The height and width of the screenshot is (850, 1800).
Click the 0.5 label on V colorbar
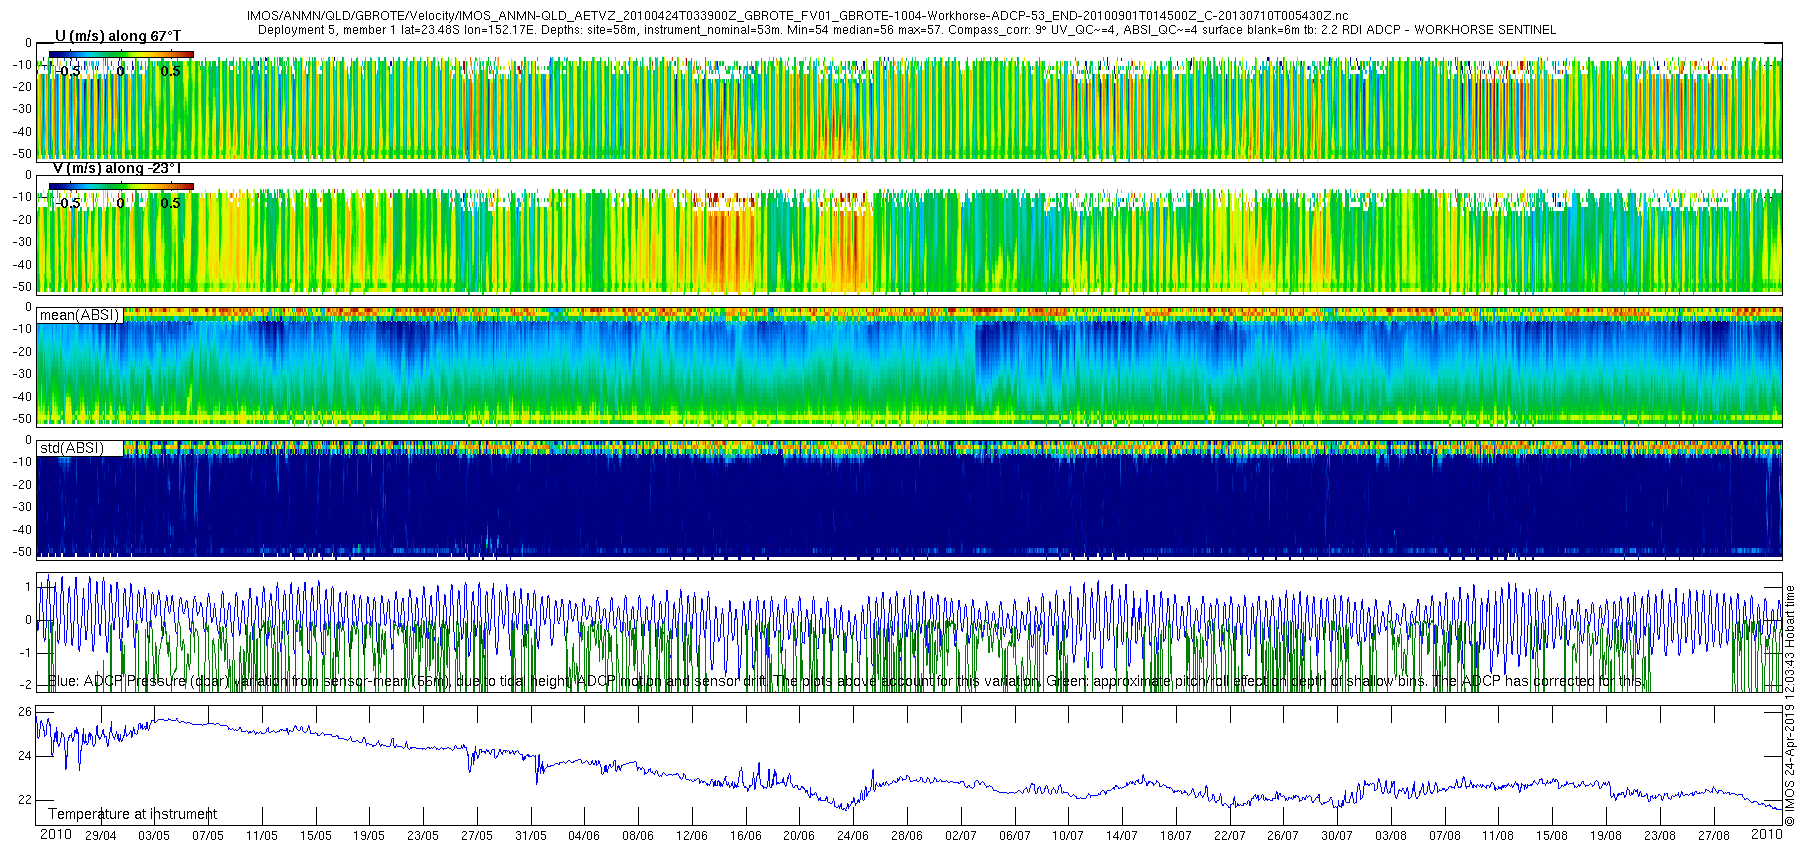170,203
